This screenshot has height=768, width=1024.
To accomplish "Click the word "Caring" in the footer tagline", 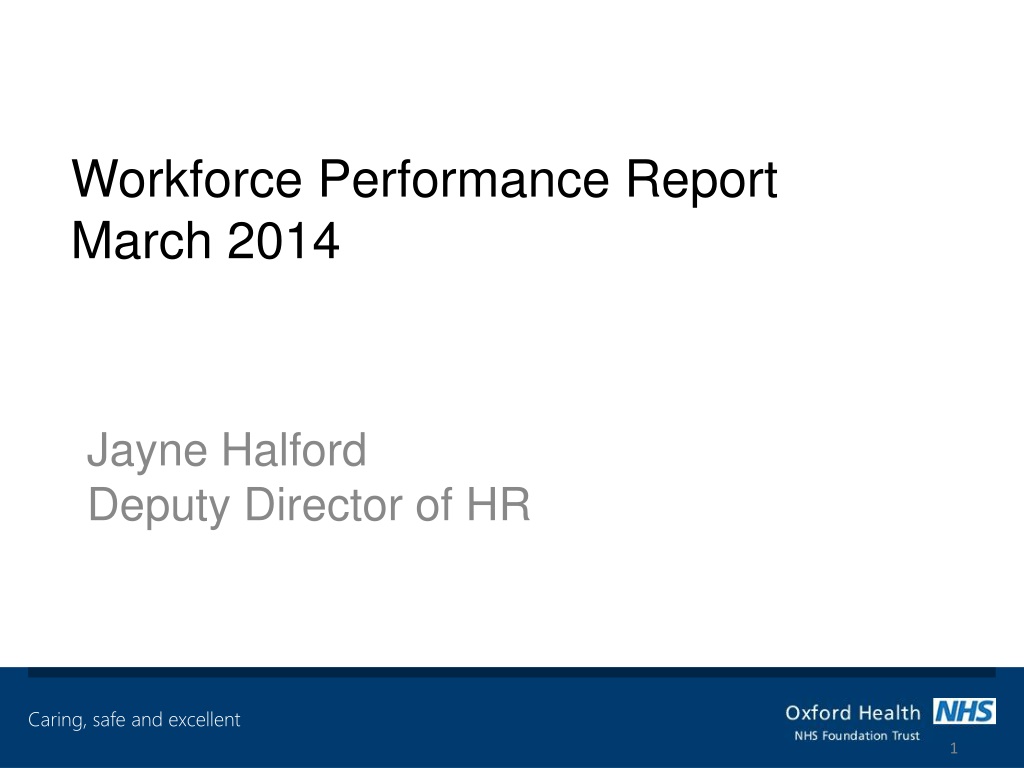I will 57,720.
